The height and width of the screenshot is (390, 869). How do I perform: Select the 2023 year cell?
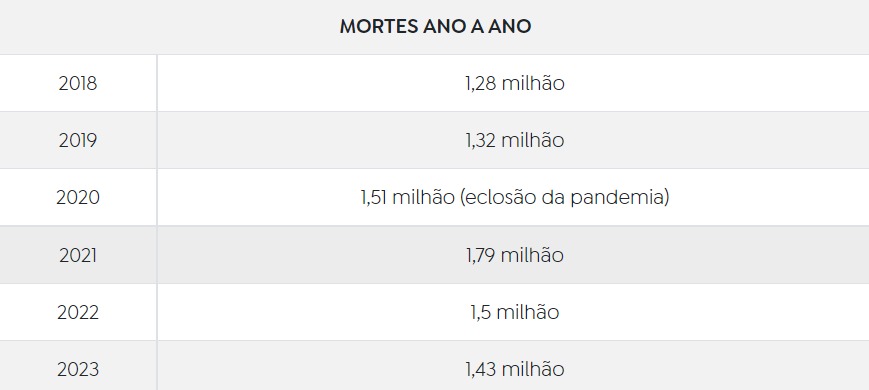coord(78,366)
